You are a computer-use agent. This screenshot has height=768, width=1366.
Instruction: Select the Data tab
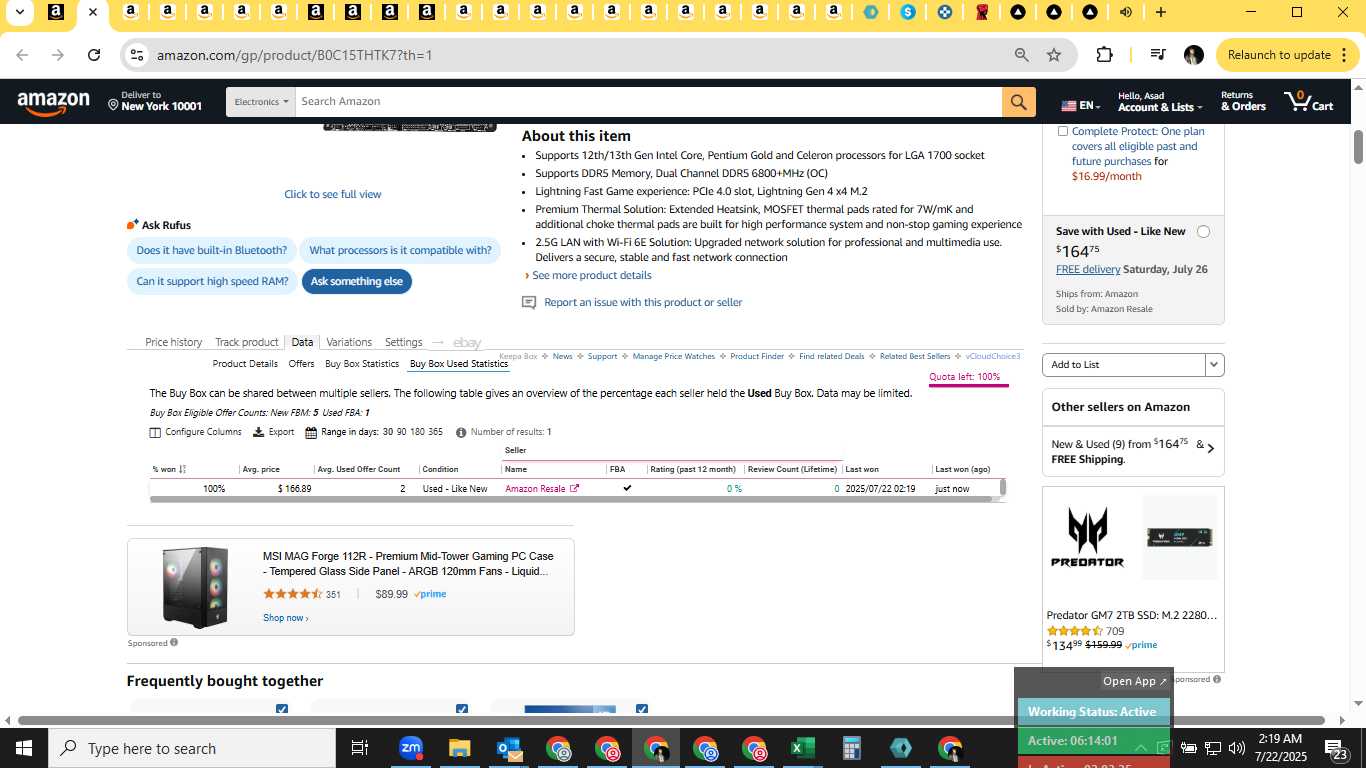click(x=302, y=342)
